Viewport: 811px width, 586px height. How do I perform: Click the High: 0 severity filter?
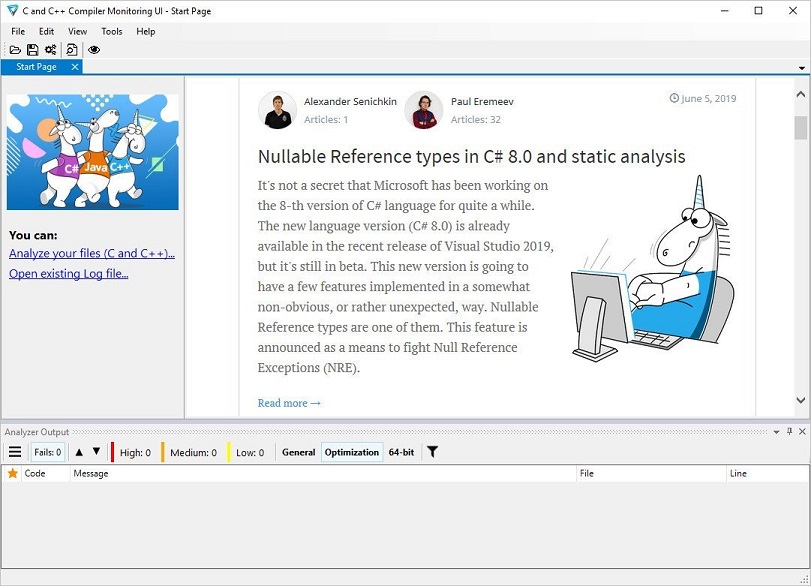pyautogui.click(x=134, y=452)
